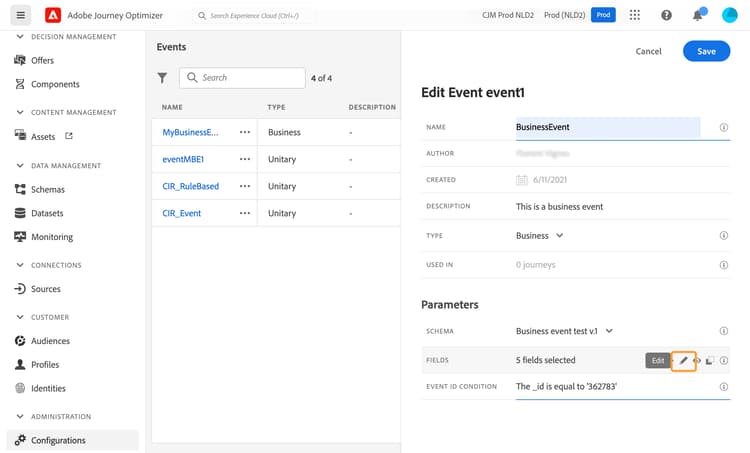Sort by the NAME column header
Viewport: 750px width, 453px height.
(172, 107)
